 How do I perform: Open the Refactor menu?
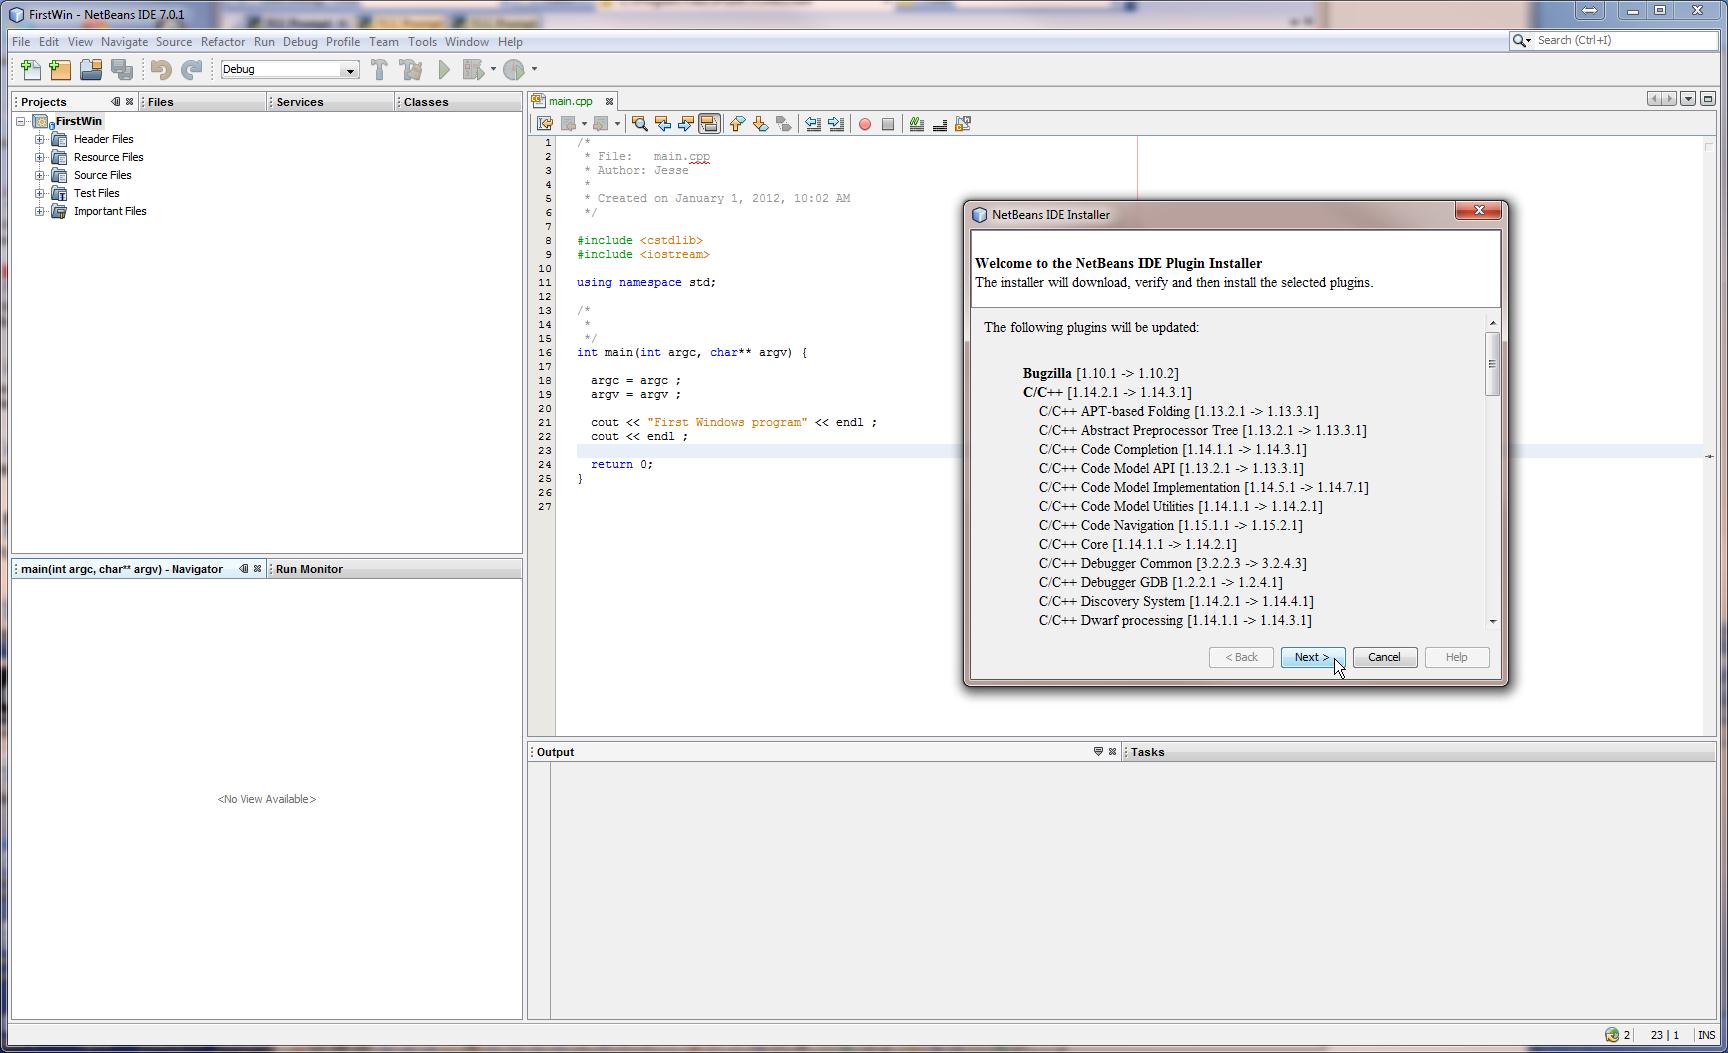tap(222, 42)
